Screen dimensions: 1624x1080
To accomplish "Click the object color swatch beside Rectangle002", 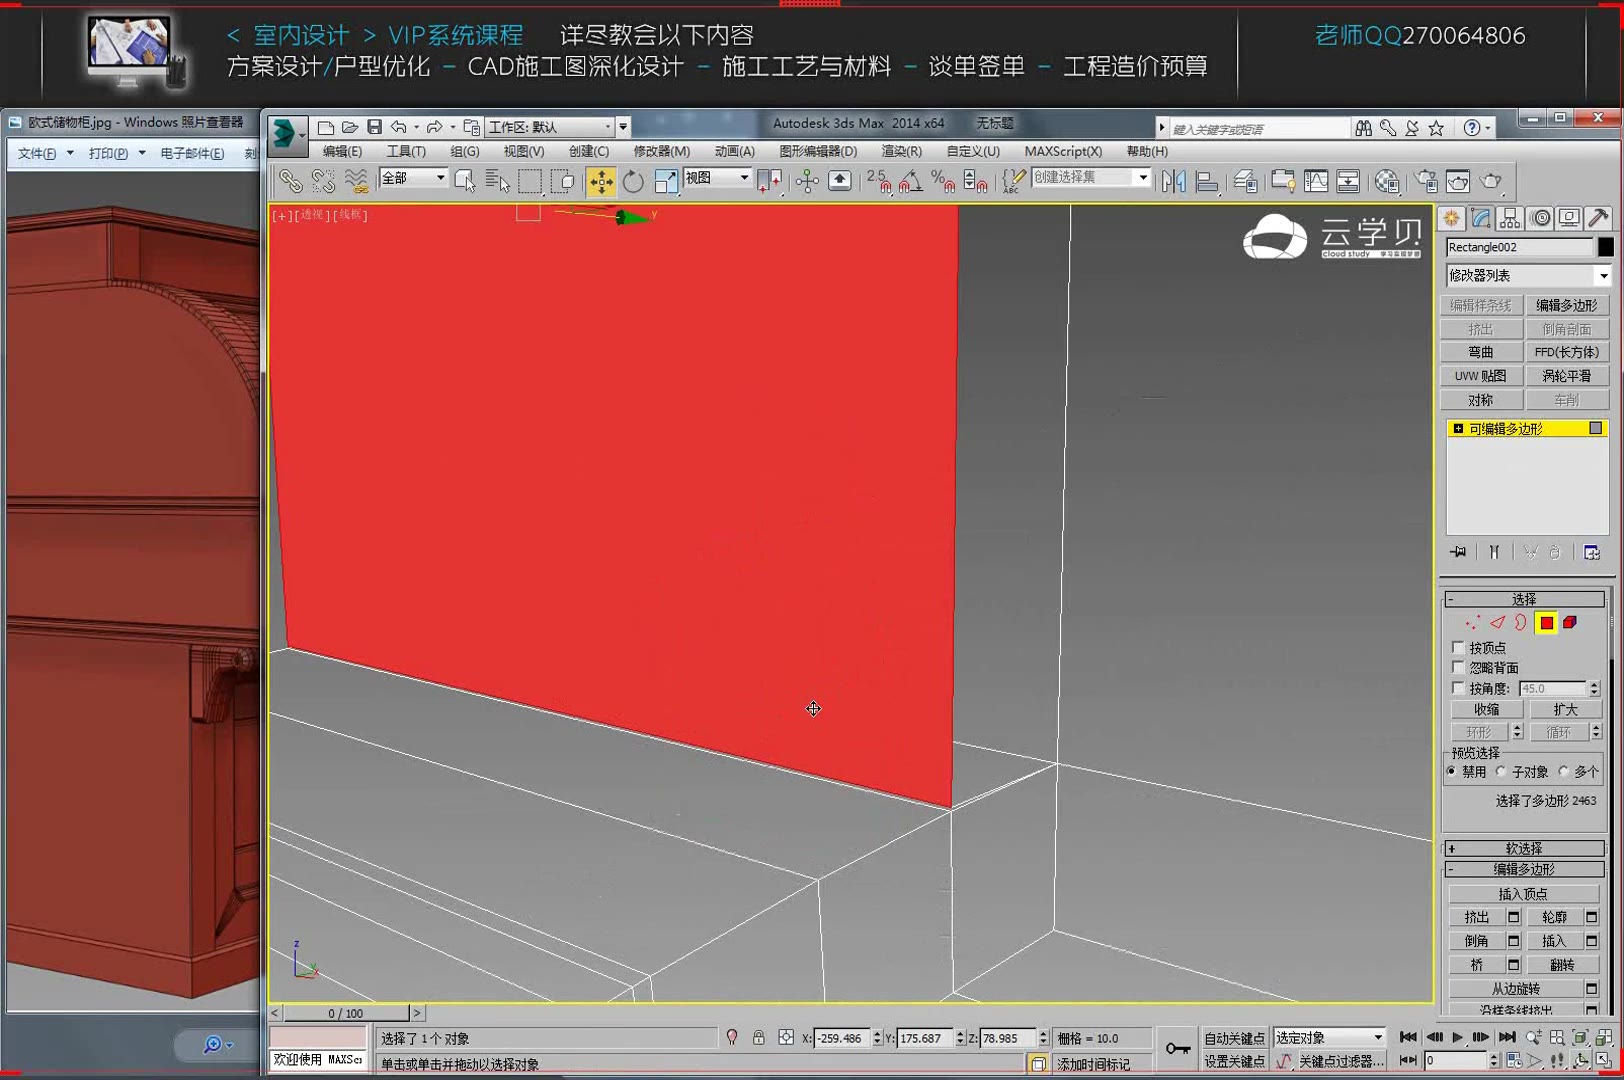I will click(1604, 247).
